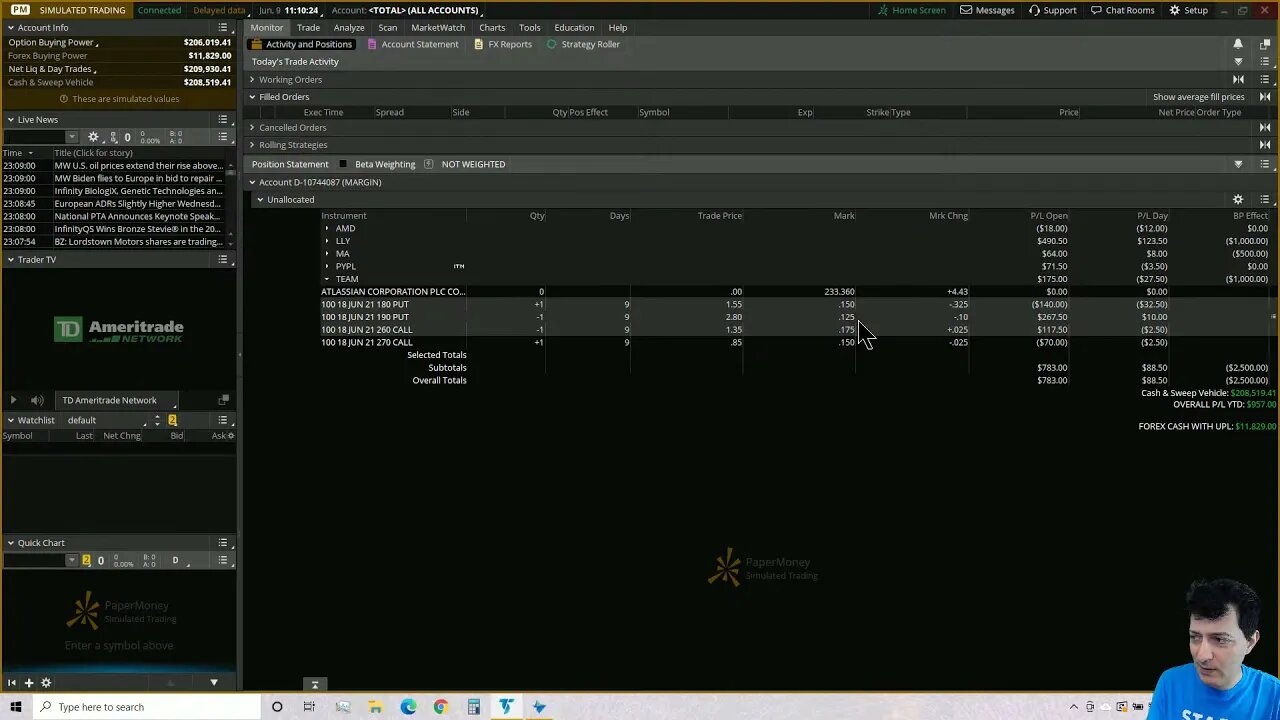The height and width of the screenshot is (720, 1280).
Task: Open Live News symbol dropdown arrow
Action: pos(71,137)
